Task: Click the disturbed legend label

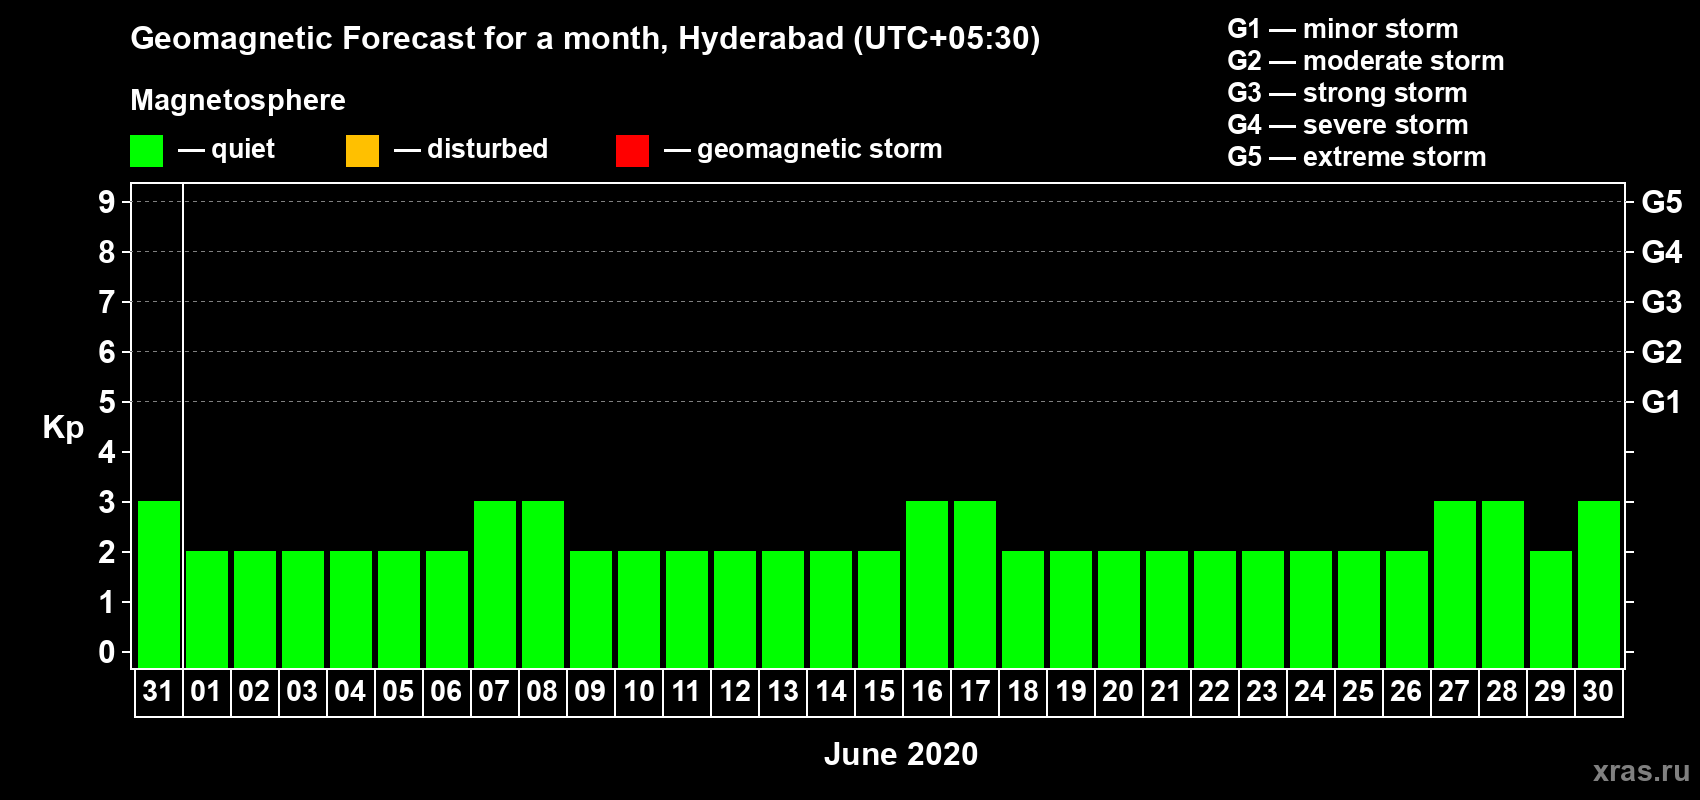Action: 487,149
